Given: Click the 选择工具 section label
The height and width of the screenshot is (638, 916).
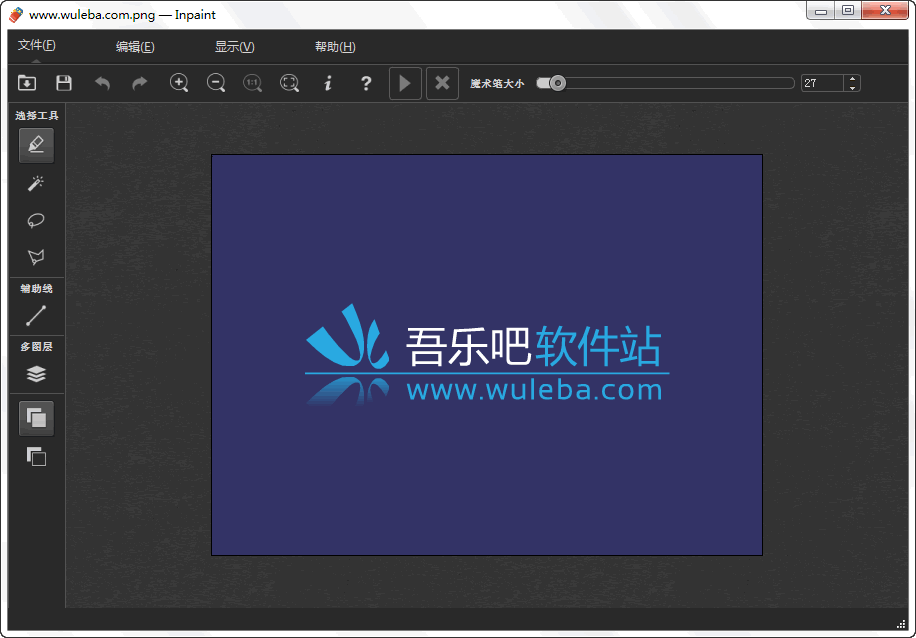Looking at the screenshot, I should 37,116.
